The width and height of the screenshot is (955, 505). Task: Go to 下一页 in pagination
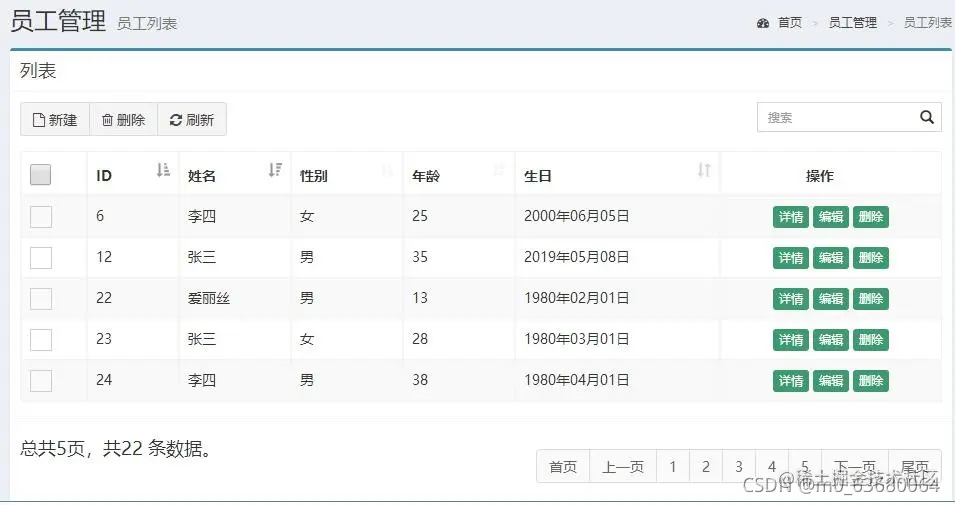[x=855, y=467]
